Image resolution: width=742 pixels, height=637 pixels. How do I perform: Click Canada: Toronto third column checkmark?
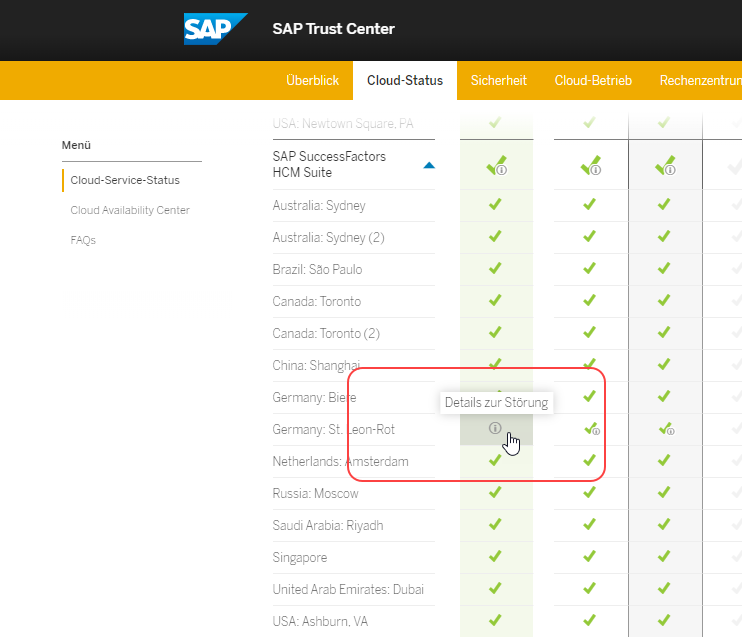pos(664,300)
